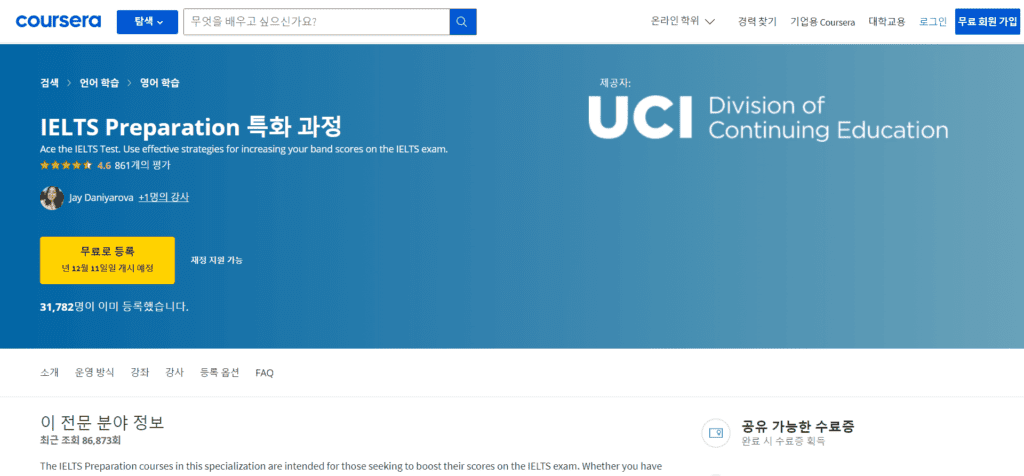Focus the 무엇을 배우고 싶으신가요 search field

click(x=316, y=22)
